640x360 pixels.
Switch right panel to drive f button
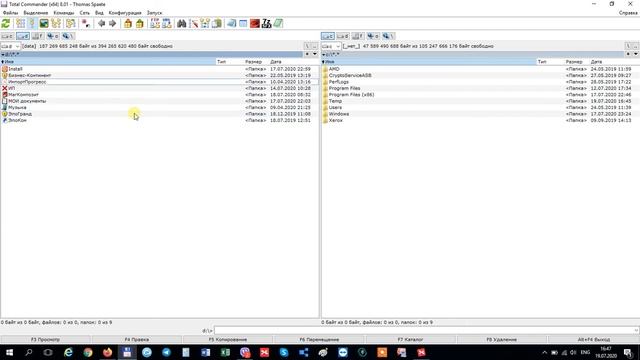[358, 36]
